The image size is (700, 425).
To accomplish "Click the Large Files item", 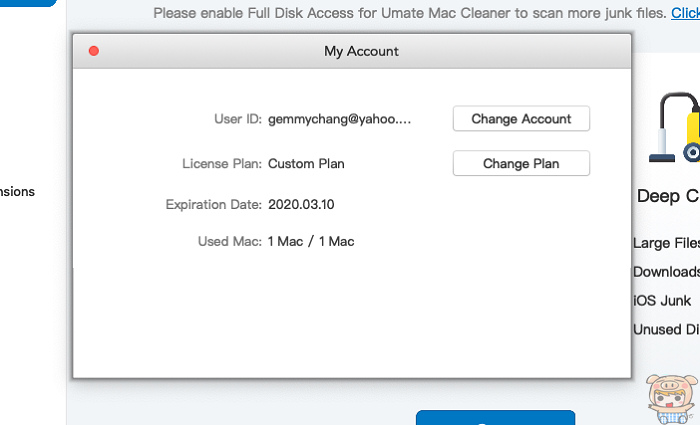I will (666, 242).
